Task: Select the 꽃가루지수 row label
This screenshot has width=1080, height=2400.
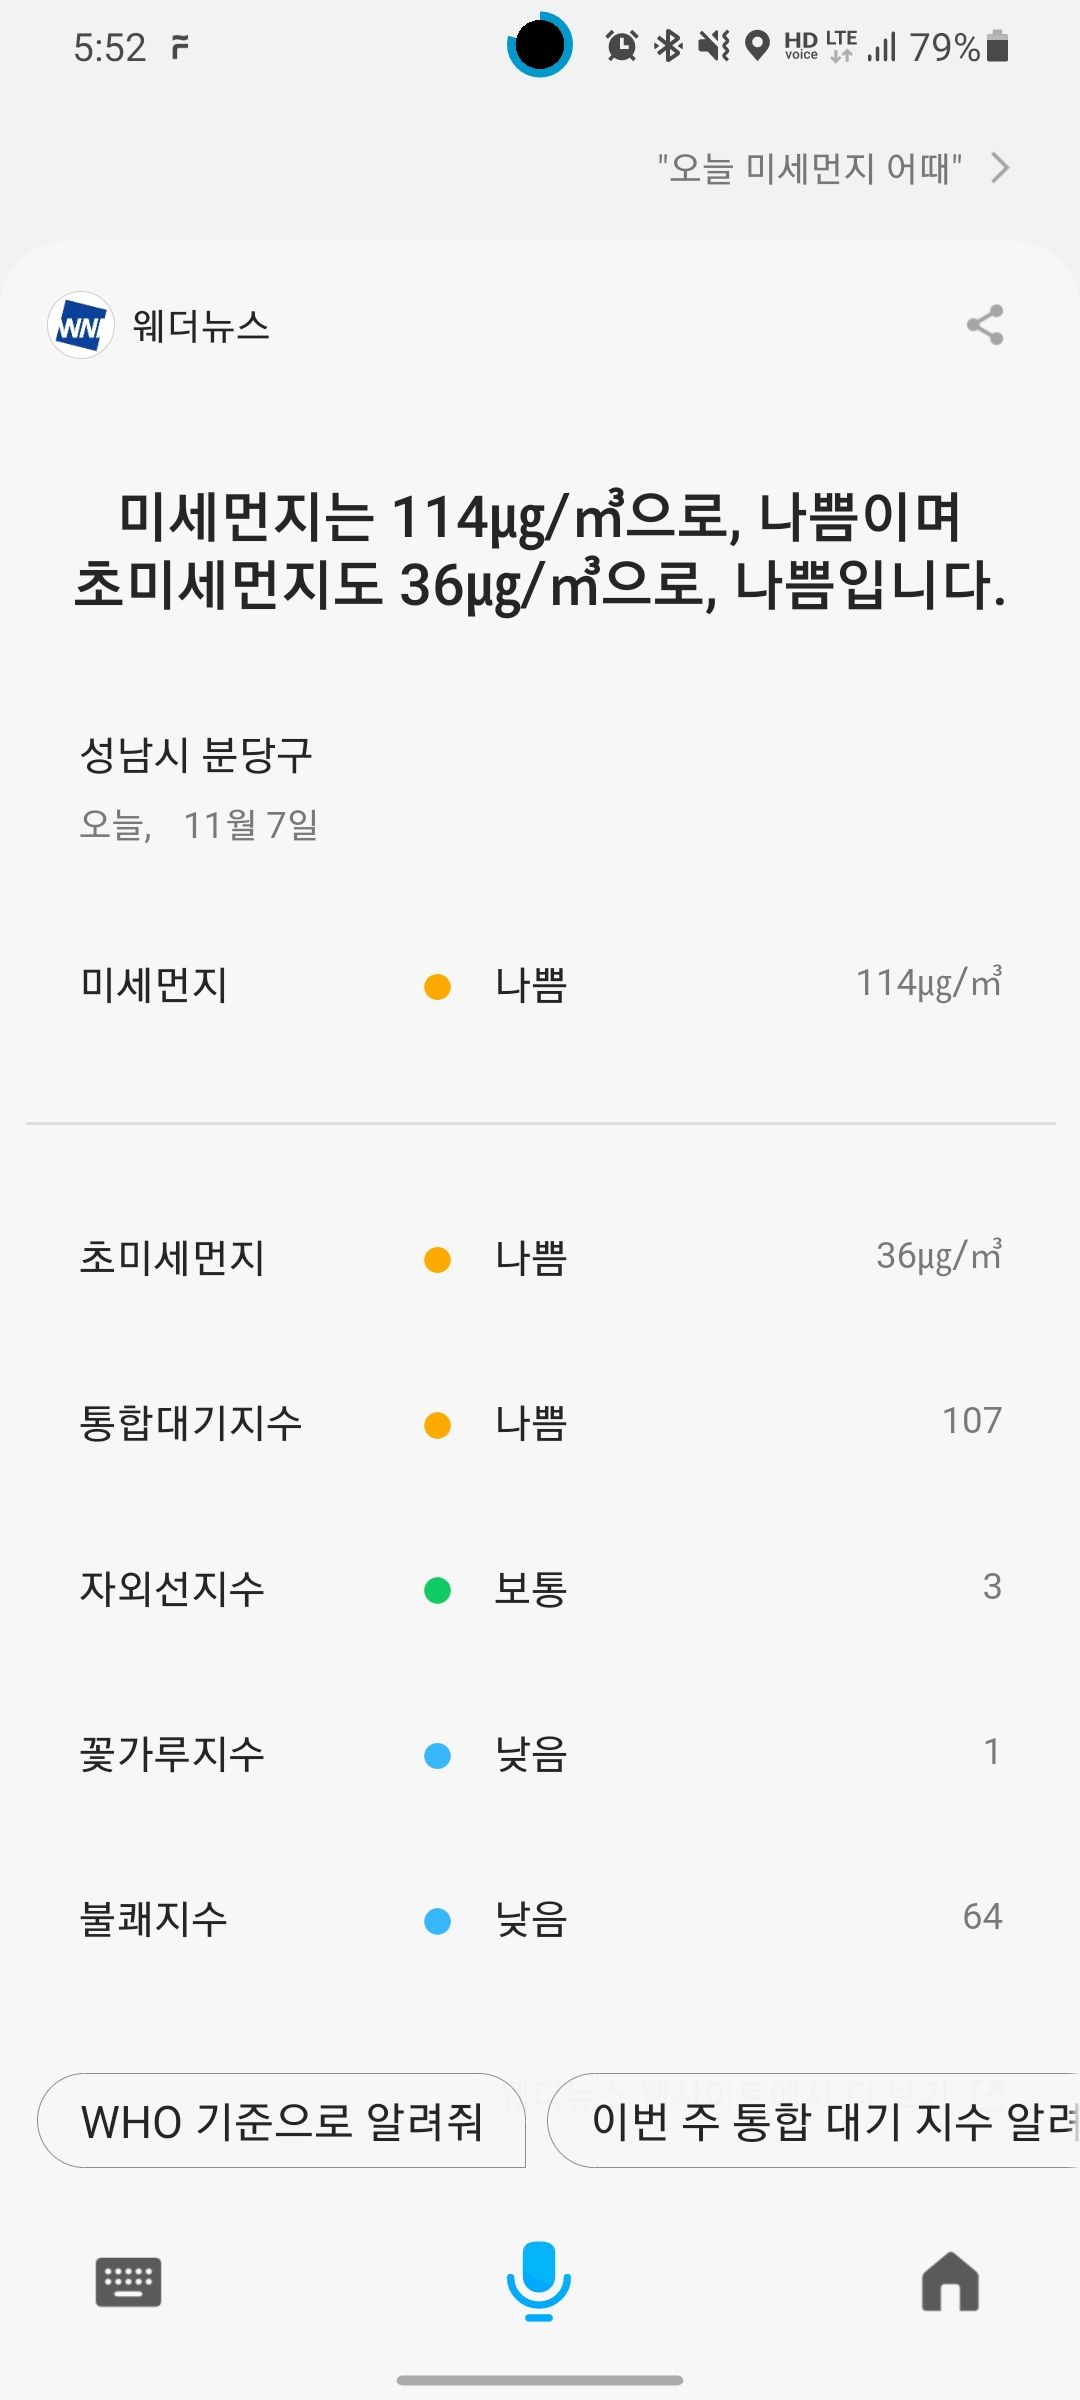Action: click(x=172, y=1754)
